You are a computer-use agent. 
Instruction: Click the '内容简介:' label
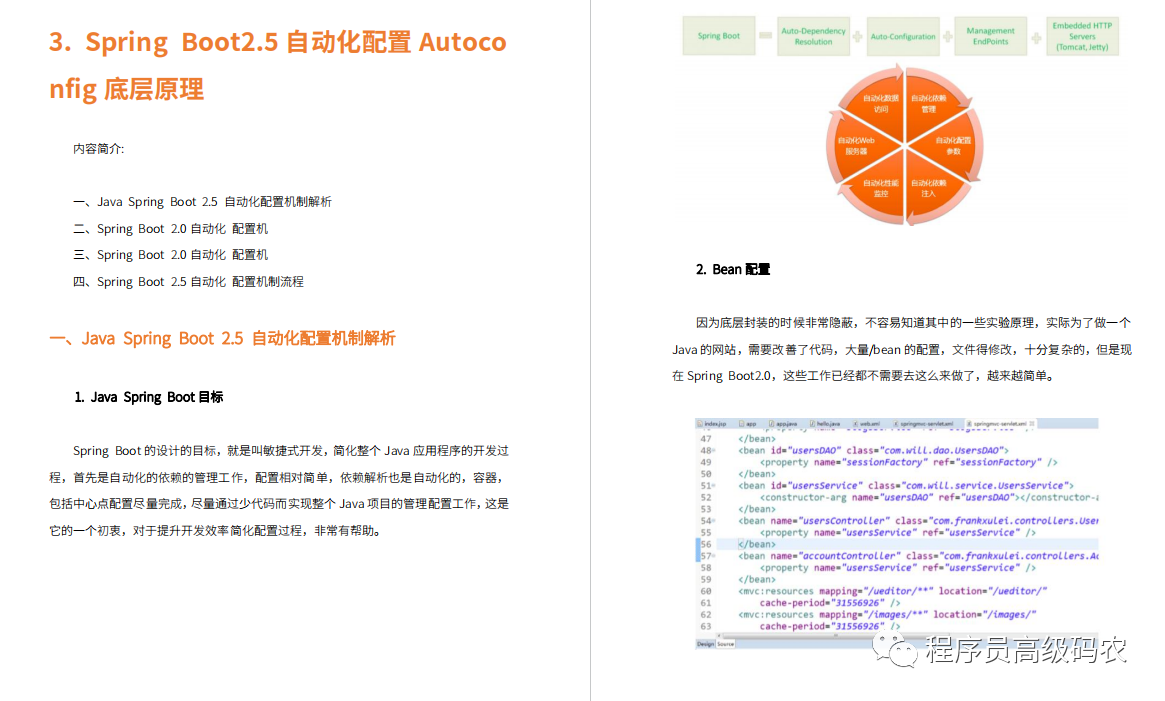[x=98, y=149]
